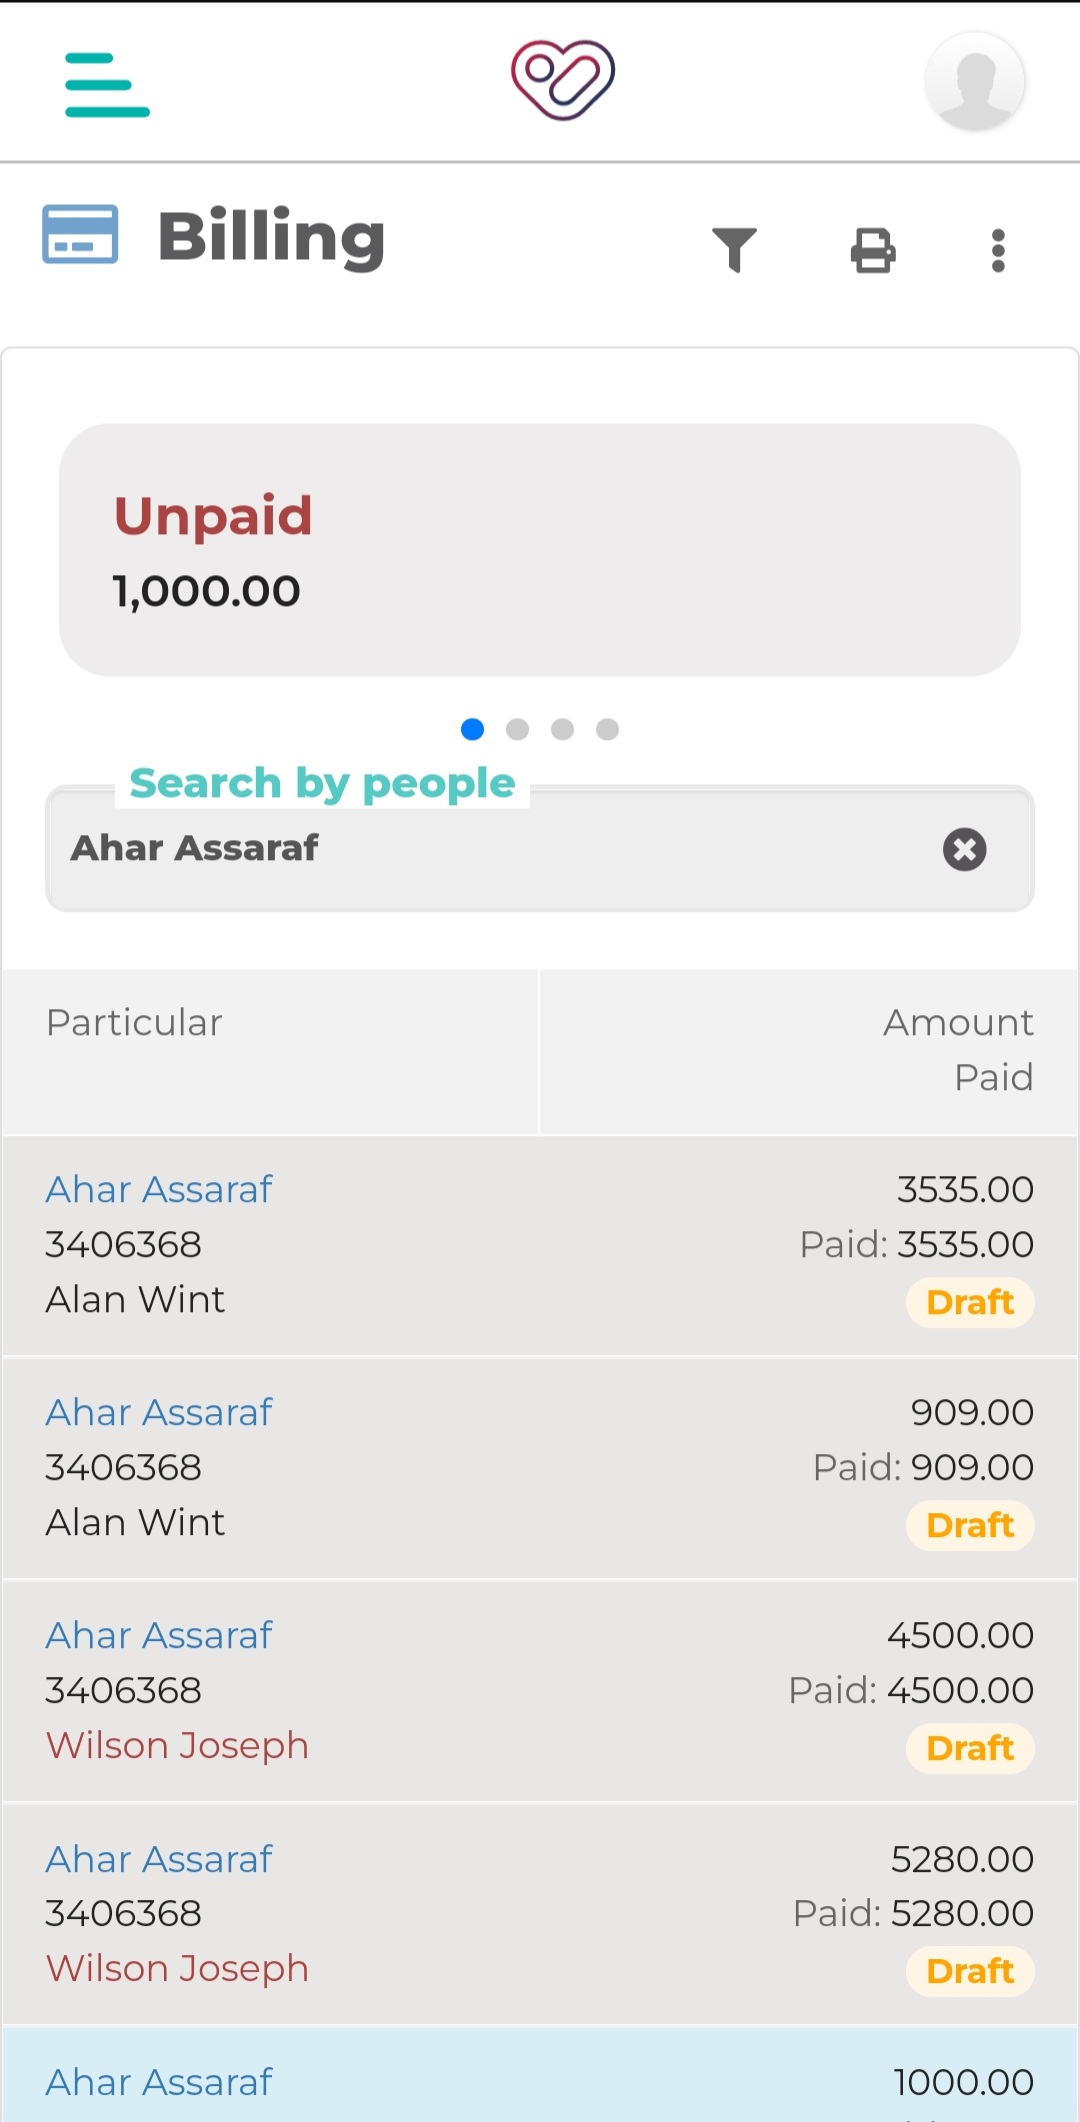Open Ahar Assaraf link for 1000.00 bill
Screen dimensions: 1080x2122
(x=159, y=2082)
